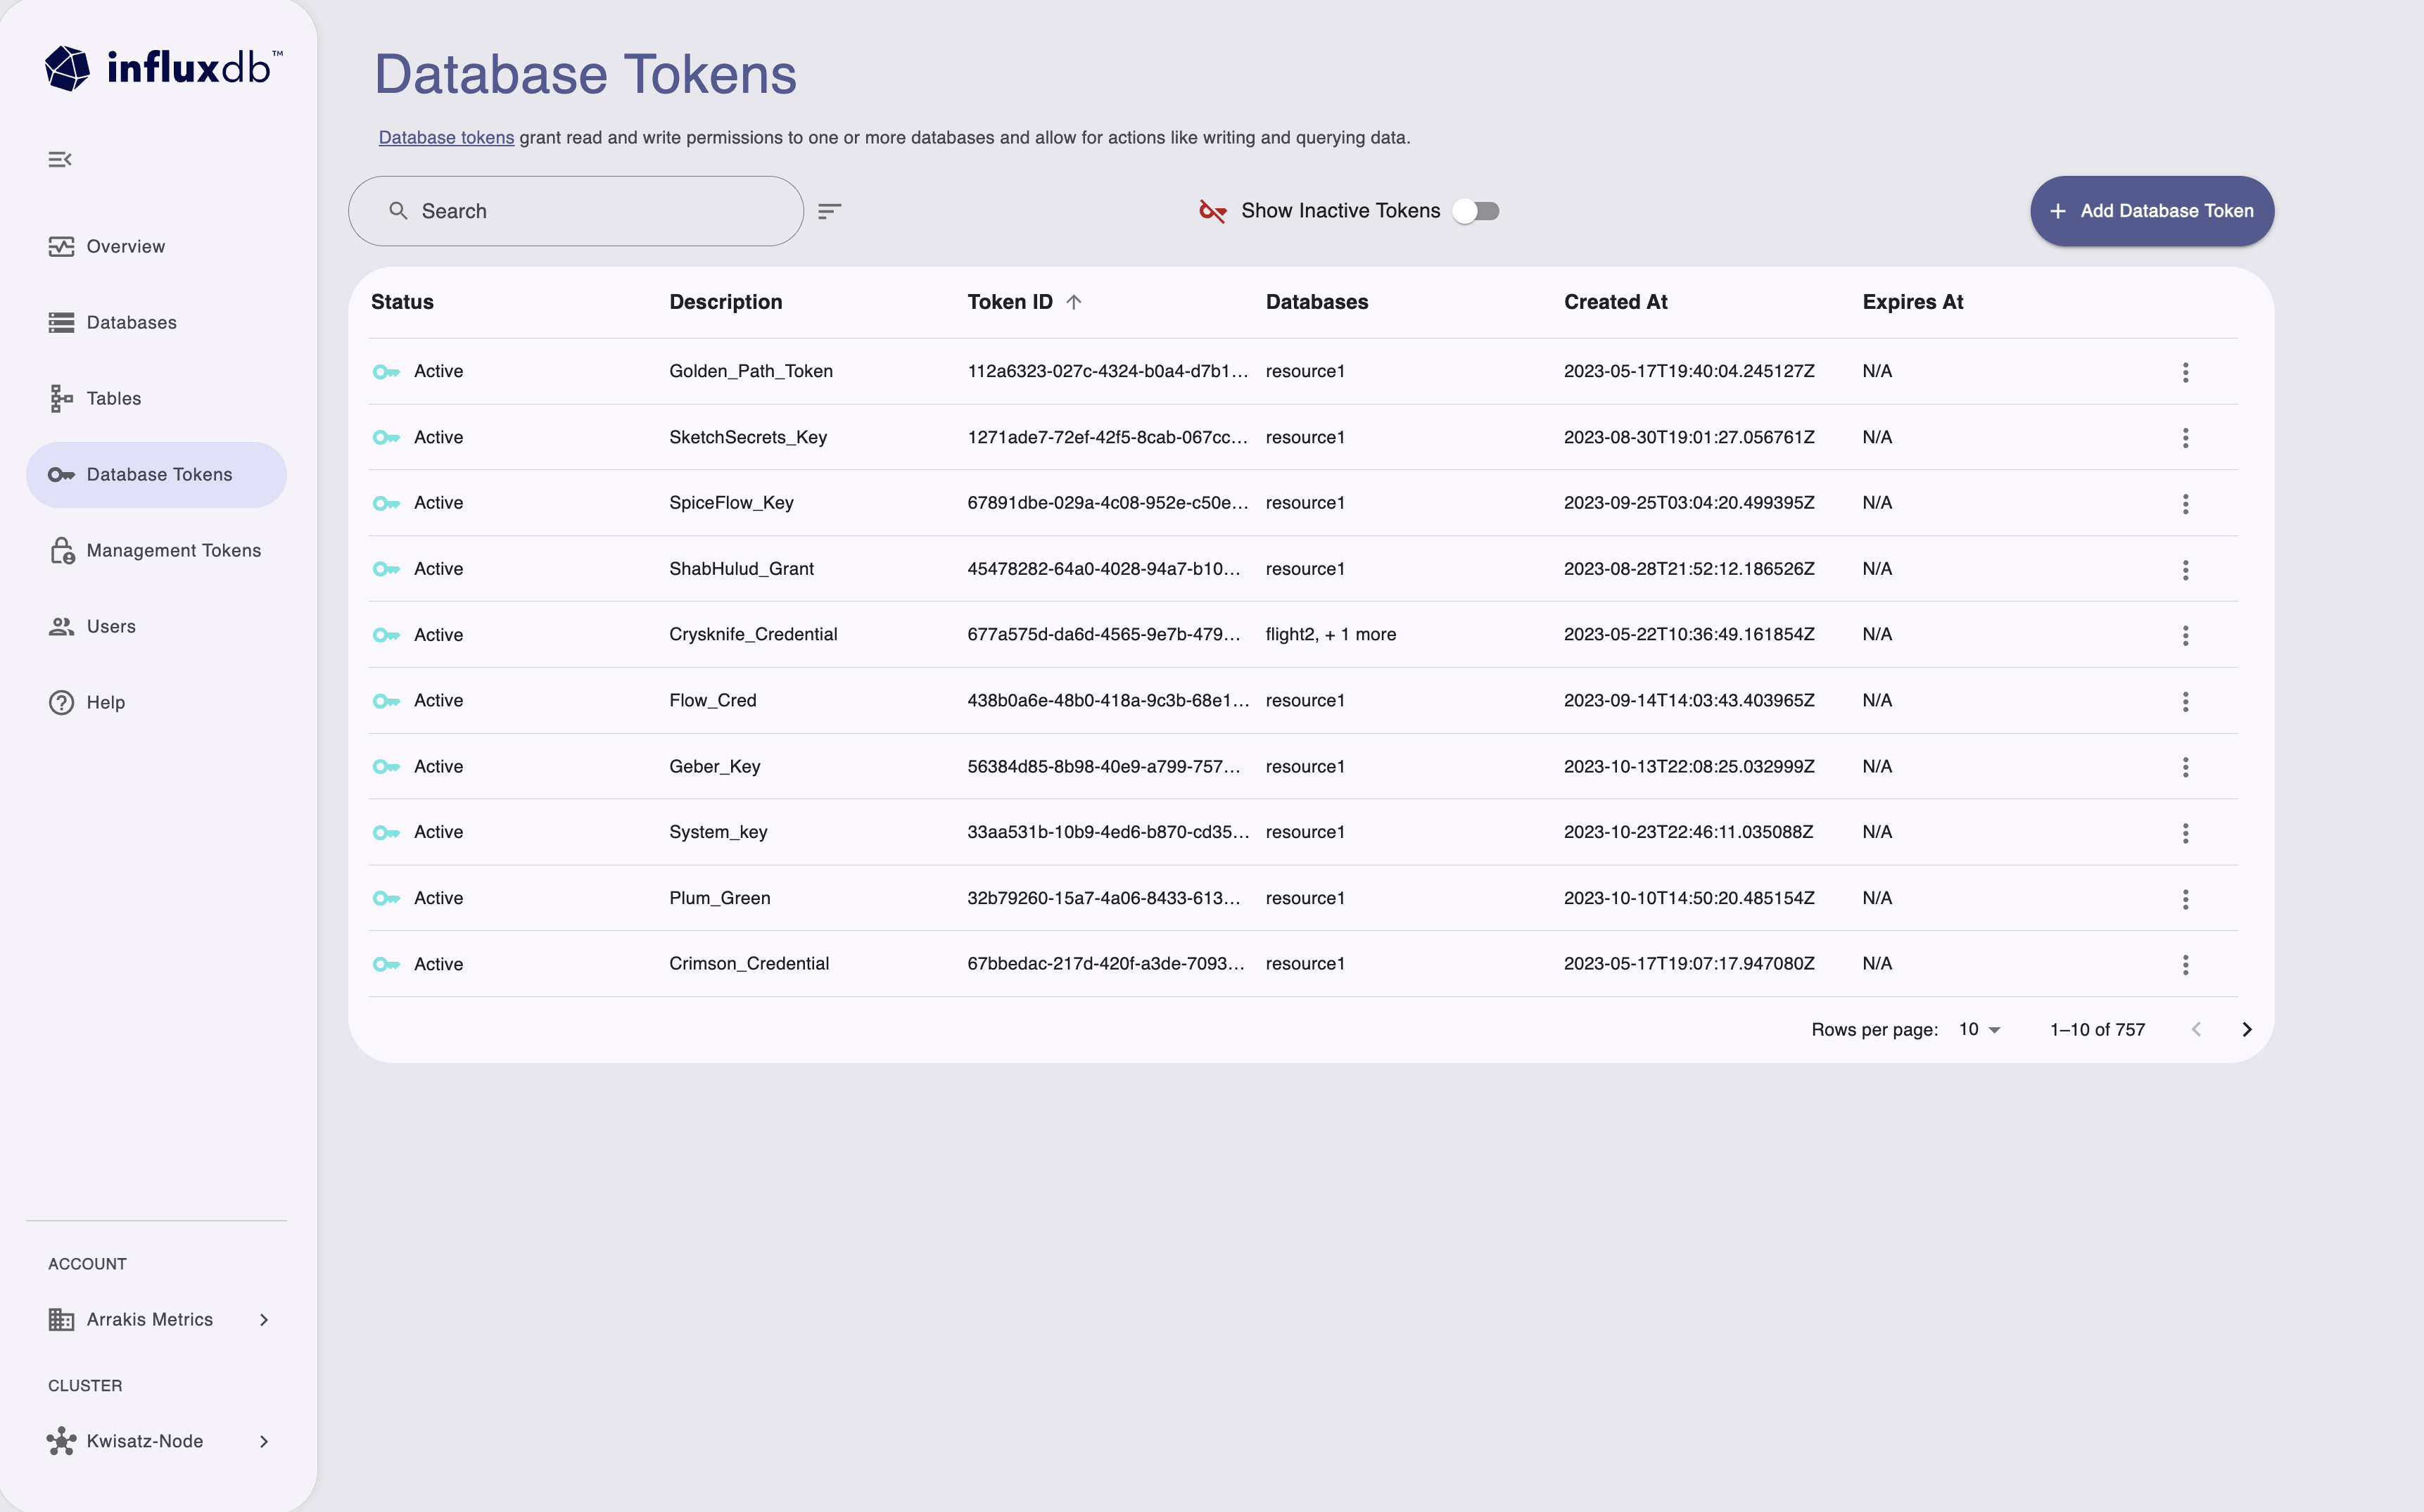This screenshot has height=1512, width=2424.
Task: Open actions menu for Crimson_Credential row
Action: click(2185, 965)
